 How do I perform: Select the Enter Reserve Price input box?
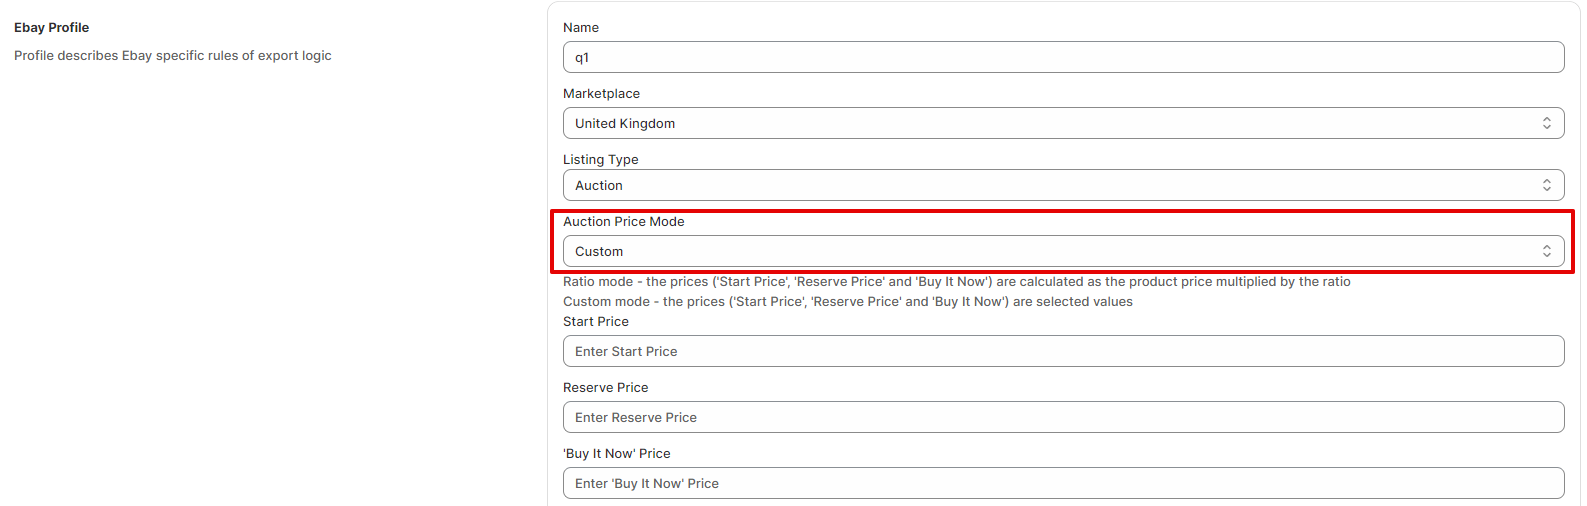click(1063, 417)
